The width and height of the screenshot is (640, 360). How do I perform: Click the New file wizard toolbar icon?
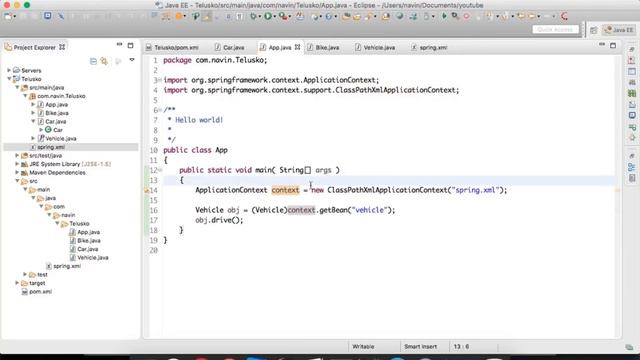8,16
